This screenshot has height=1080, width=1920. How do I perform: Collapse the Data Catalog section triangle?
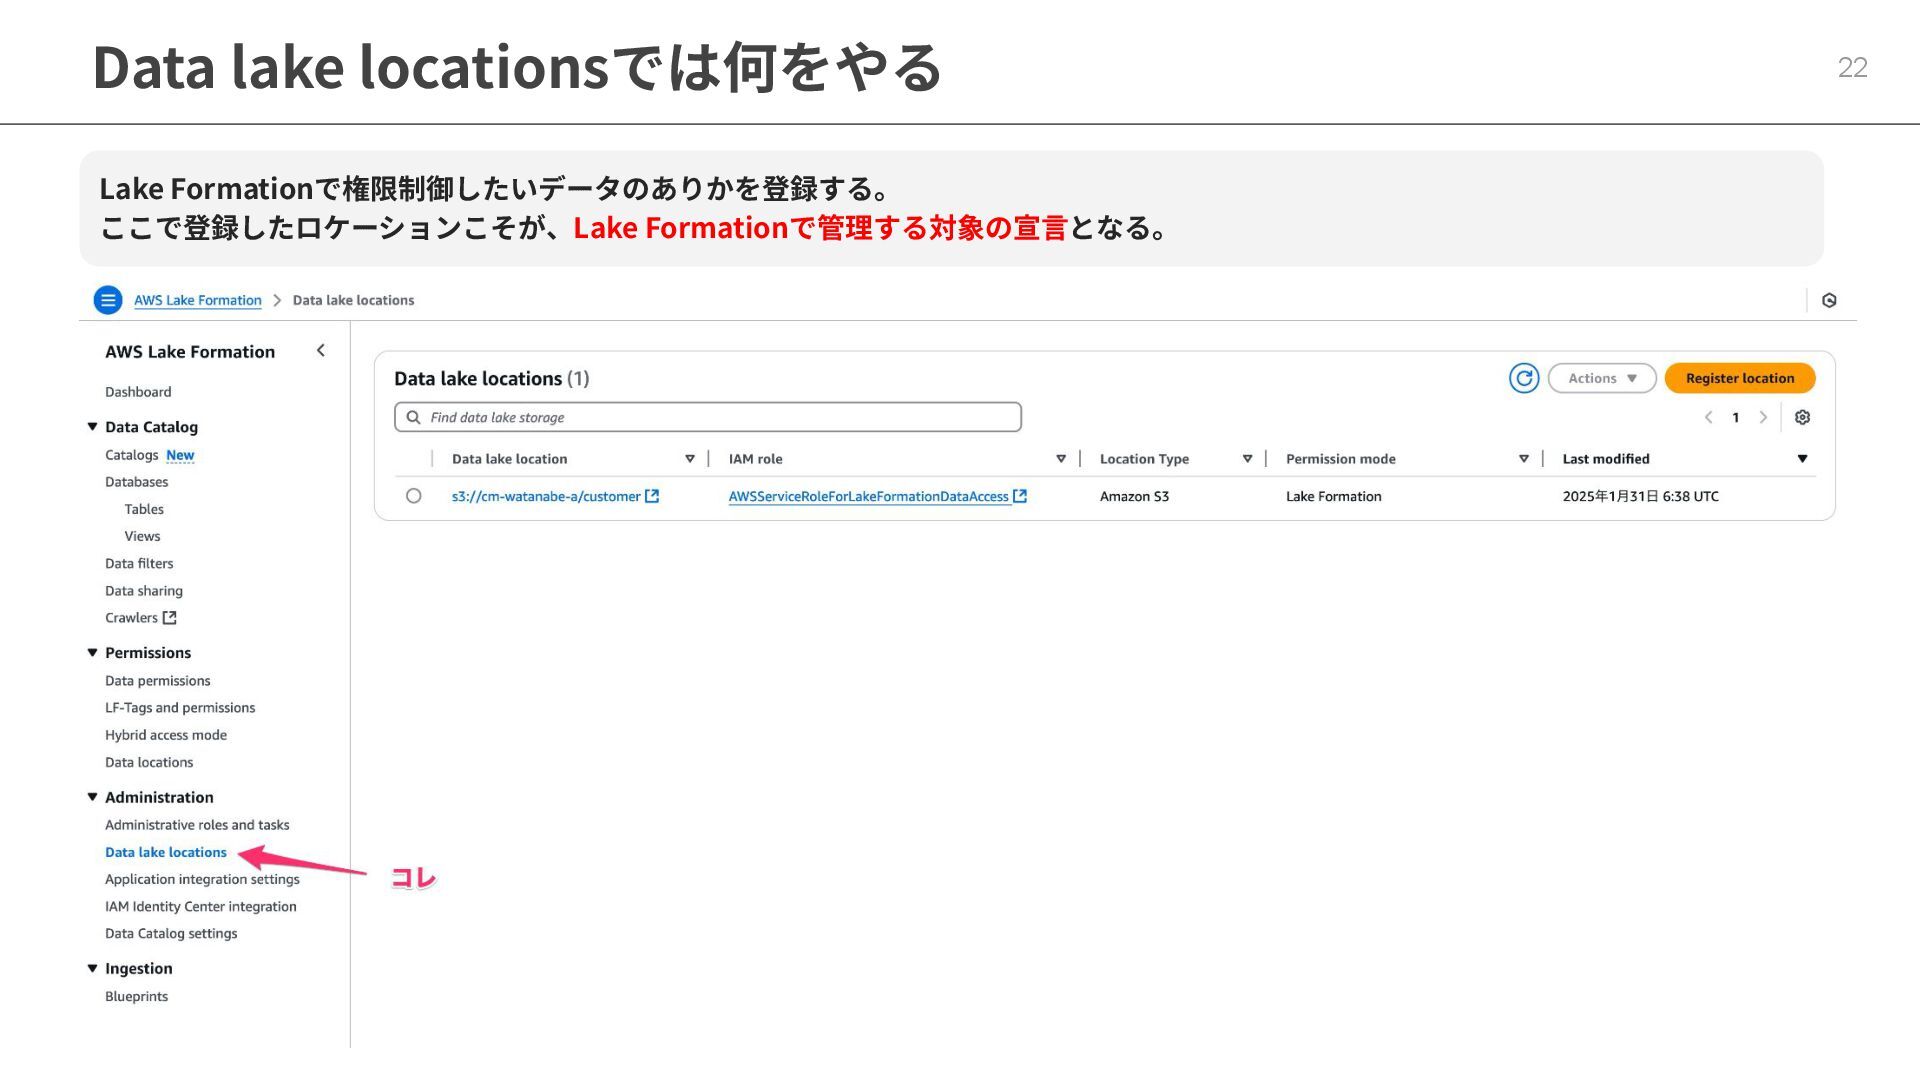click(92, 427)
